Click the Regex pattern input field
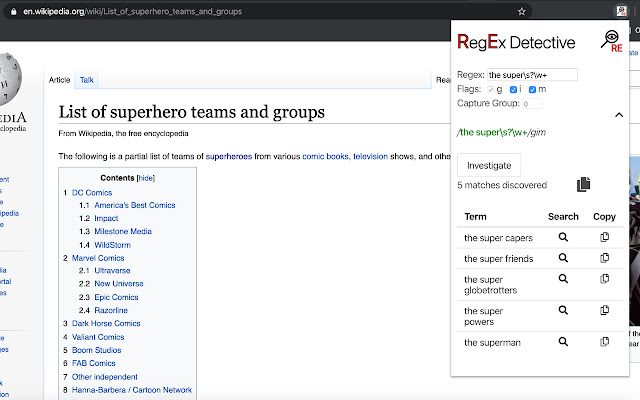Screen dimensions: 640x400 point(532,75)
